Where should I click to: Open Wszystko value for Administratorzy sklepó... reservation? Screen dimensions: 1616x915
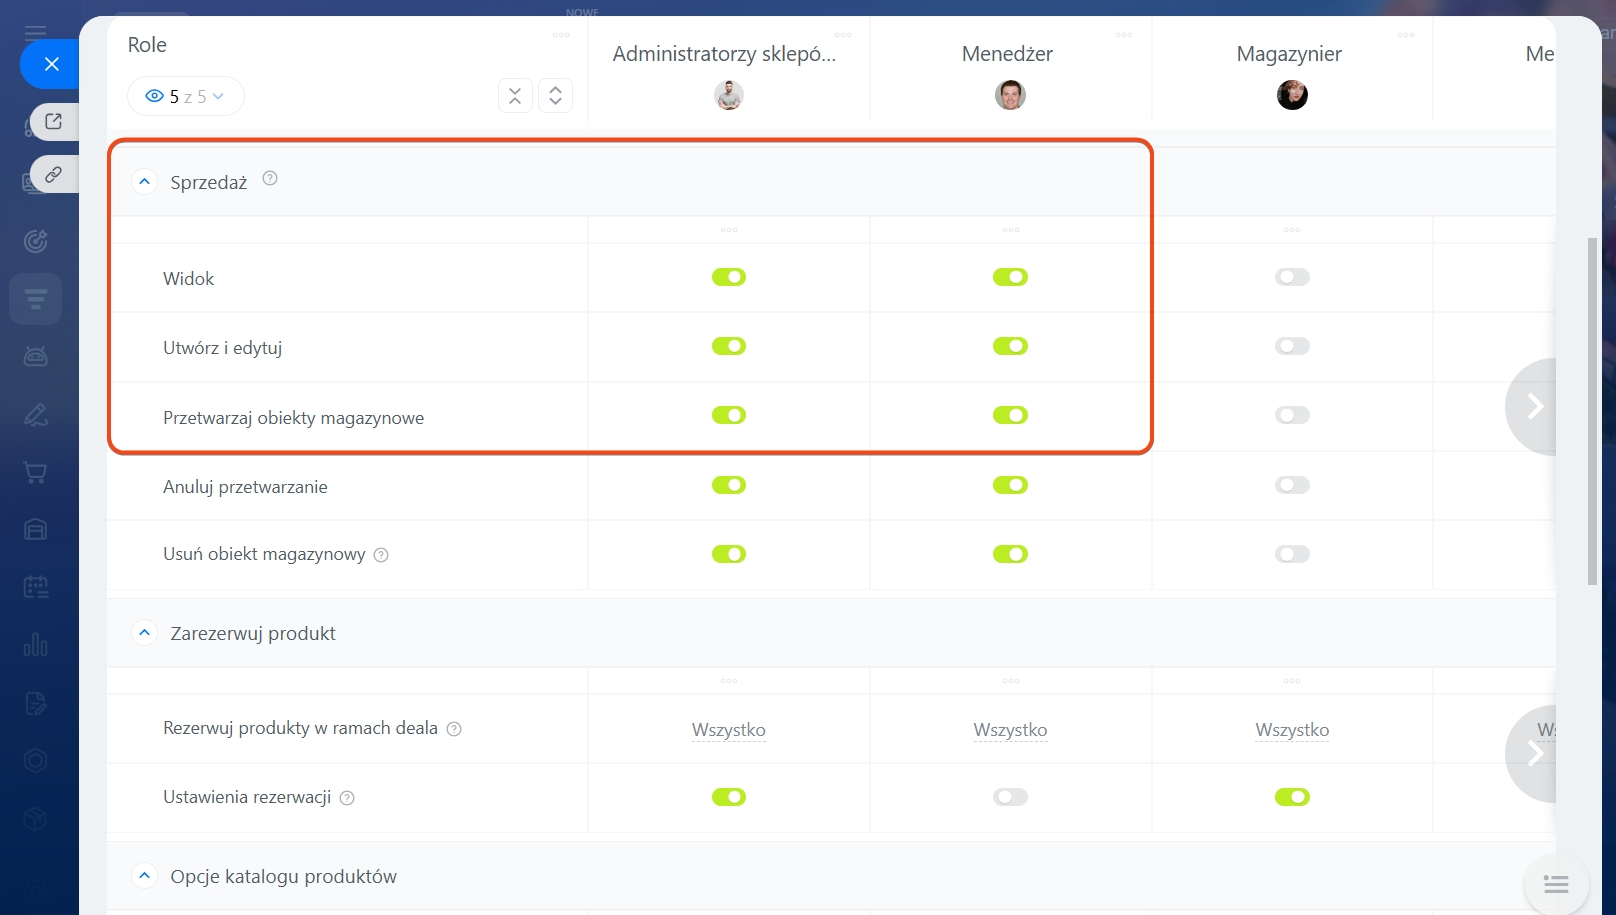[x=729, y=730]
